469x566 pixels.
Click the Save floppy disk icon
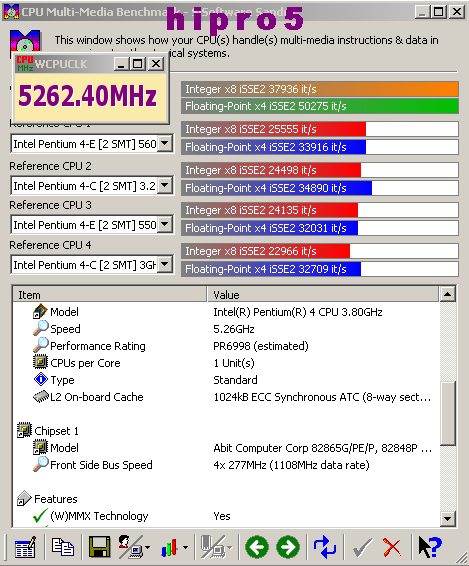click(x=99, y=547)
